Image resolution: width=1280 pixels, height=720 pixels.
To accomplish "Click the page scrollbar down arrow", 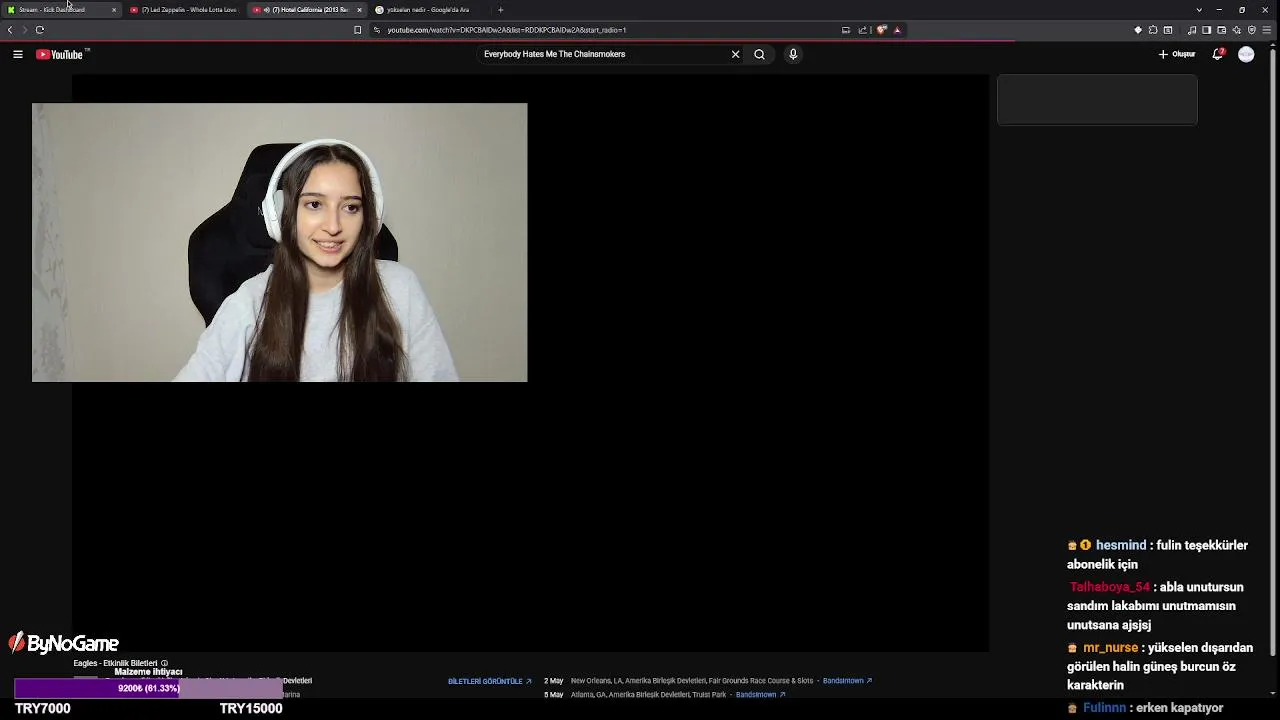I will (1273, 693).
